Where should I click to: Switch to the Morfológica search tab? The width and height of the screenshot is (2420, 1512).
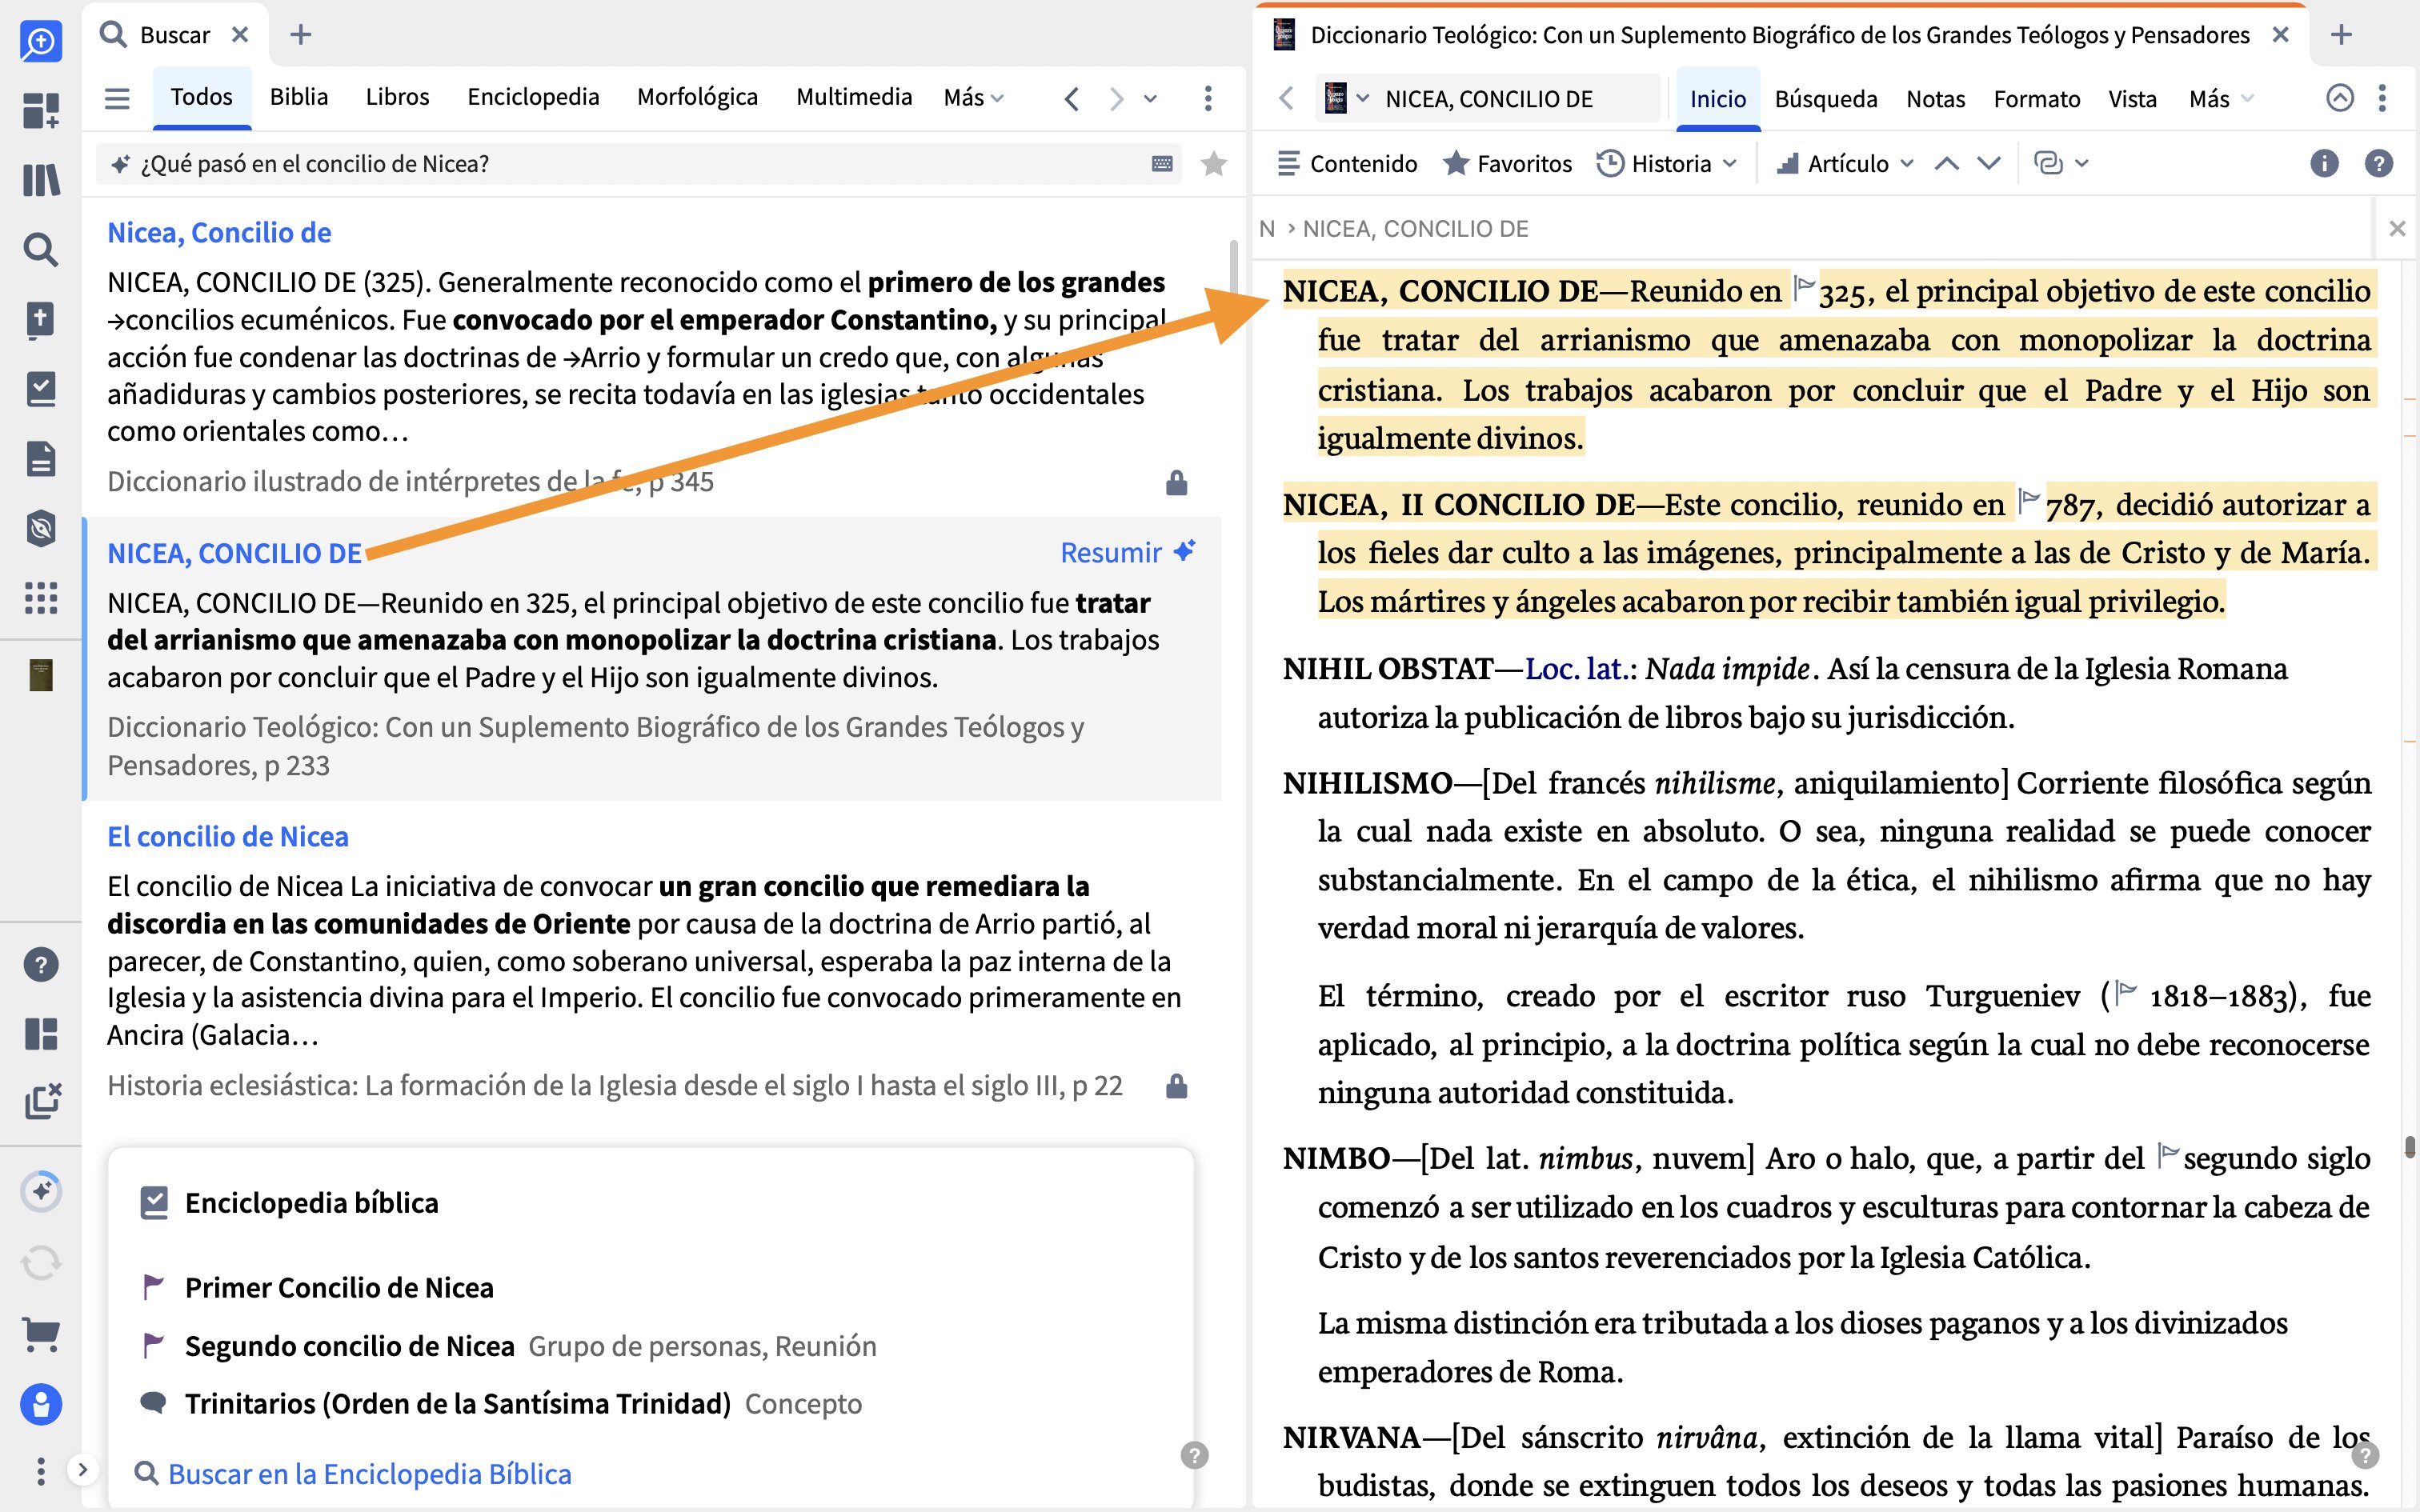coord(697,97)
